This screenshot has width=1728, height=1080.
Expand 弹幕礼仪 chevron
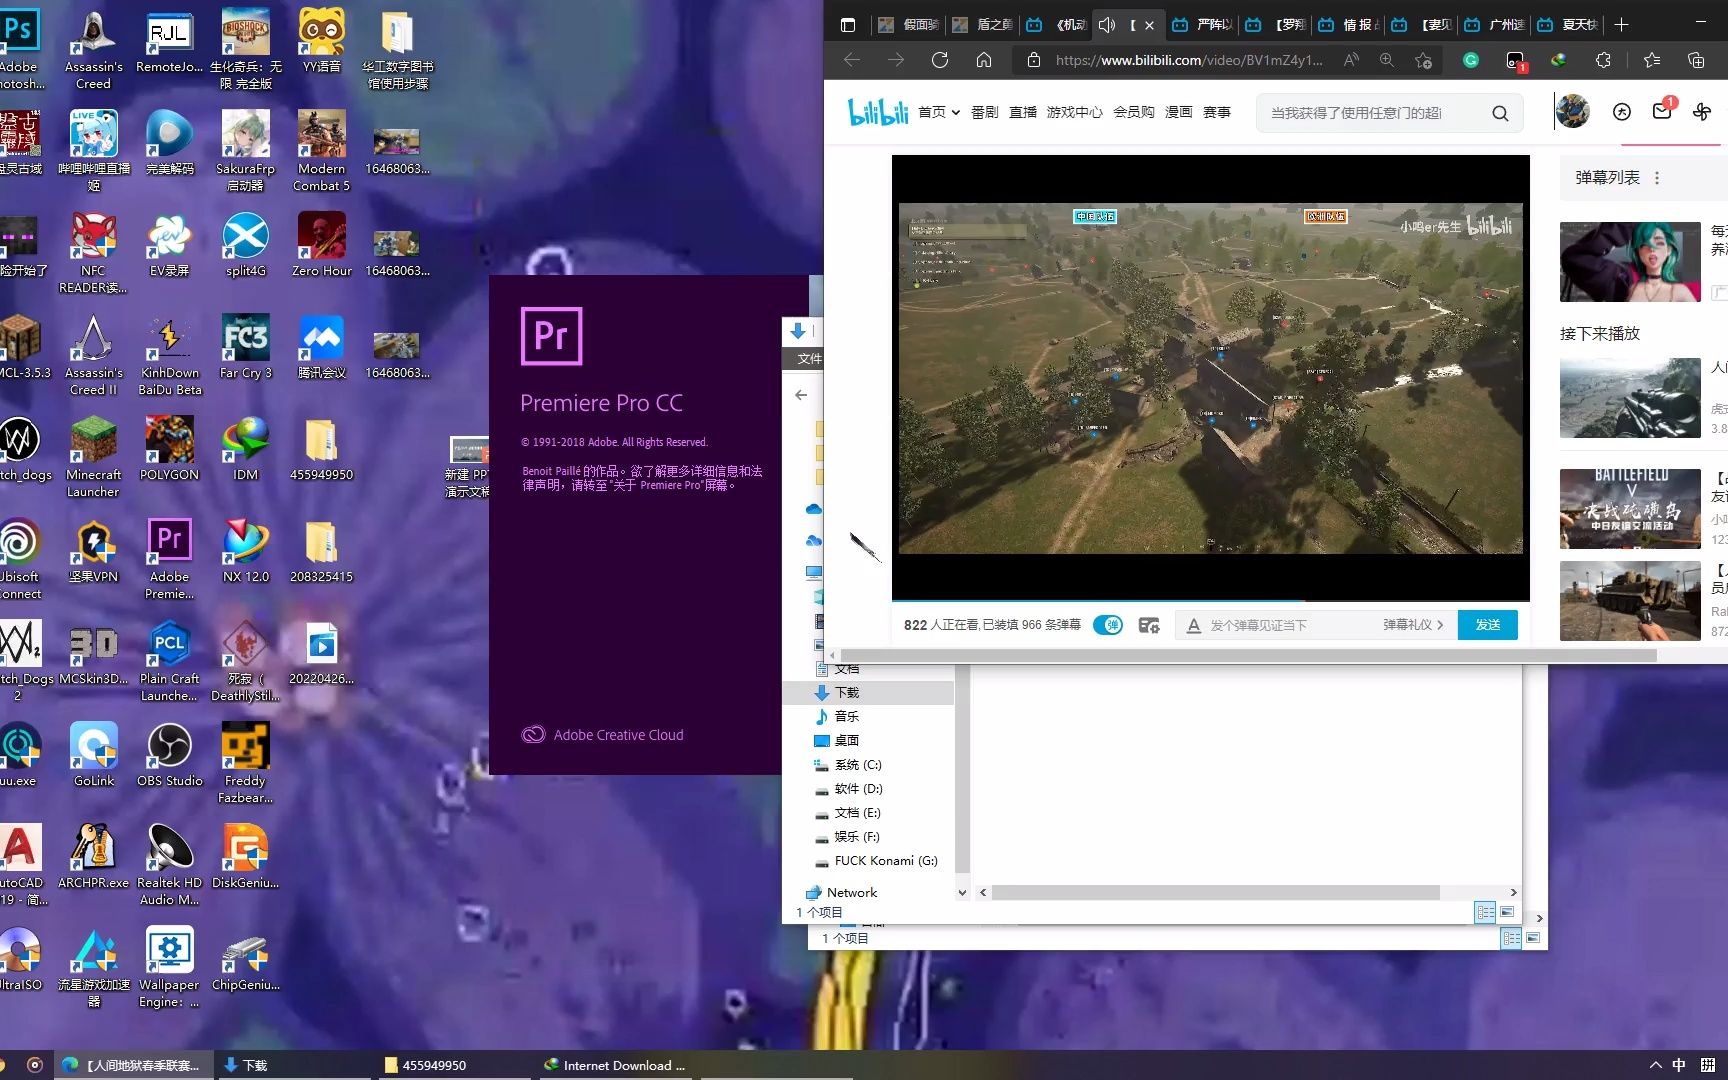1440,625
